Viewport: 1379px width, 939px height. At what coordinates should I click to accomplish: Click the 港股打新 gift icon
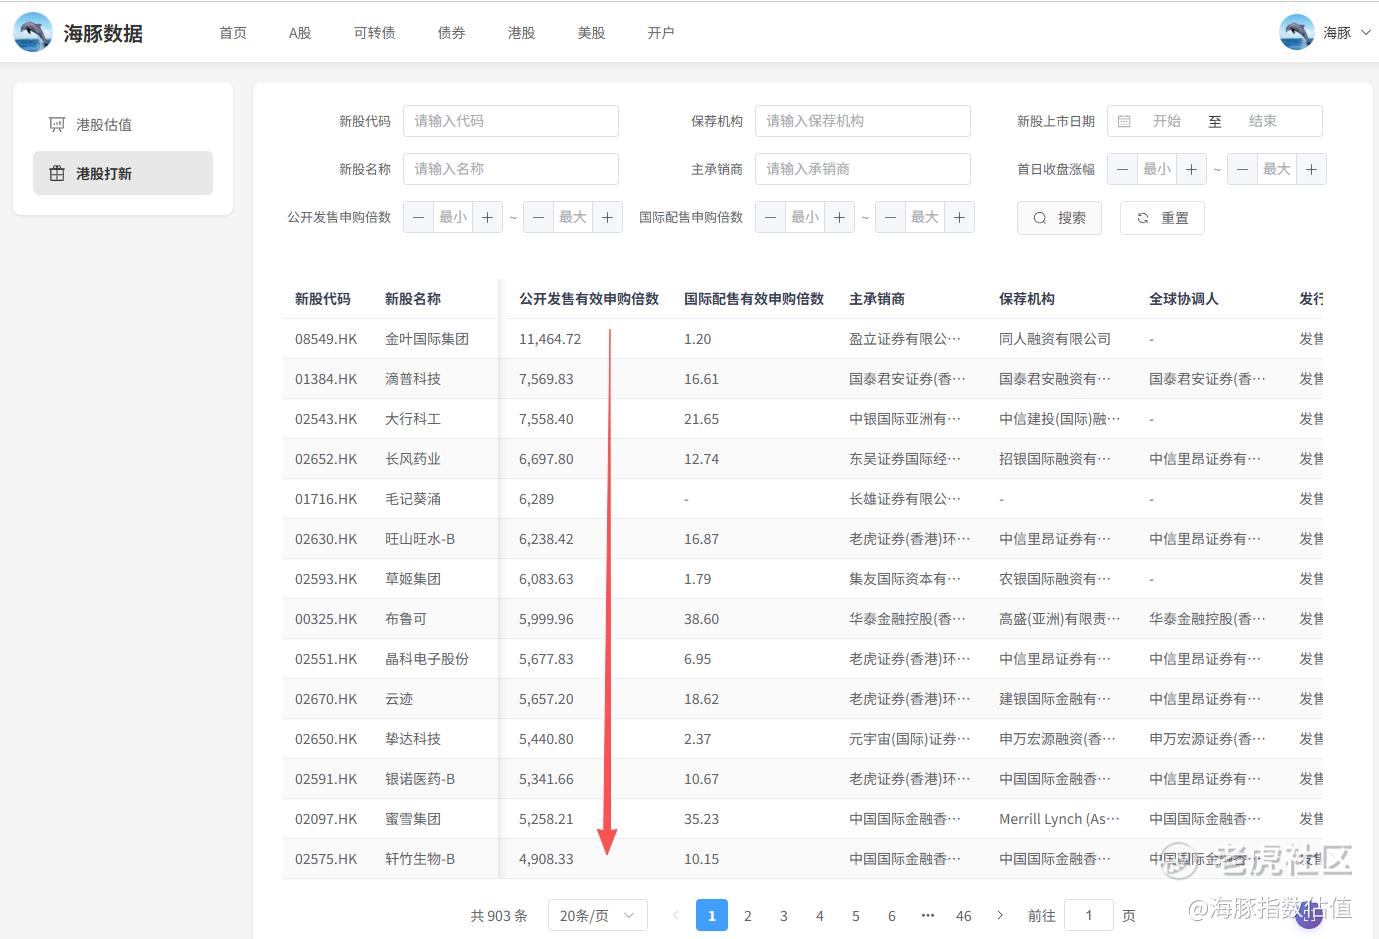pyautogui.click(x=57, y=173)
